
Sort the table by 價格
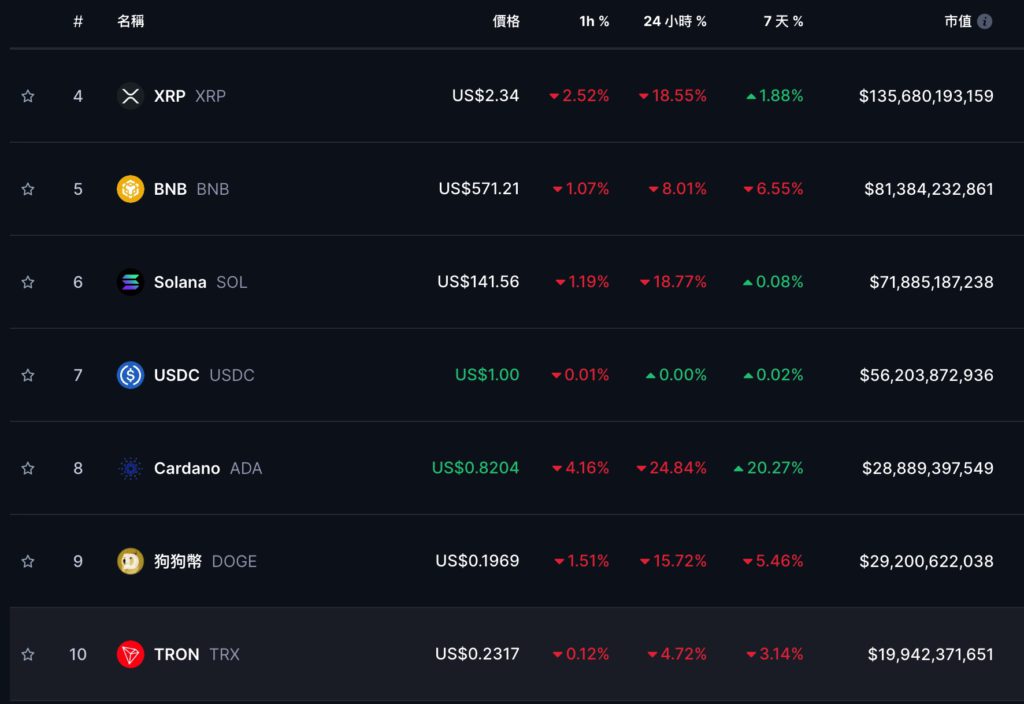pyautogui.click(x=508, y=21)
